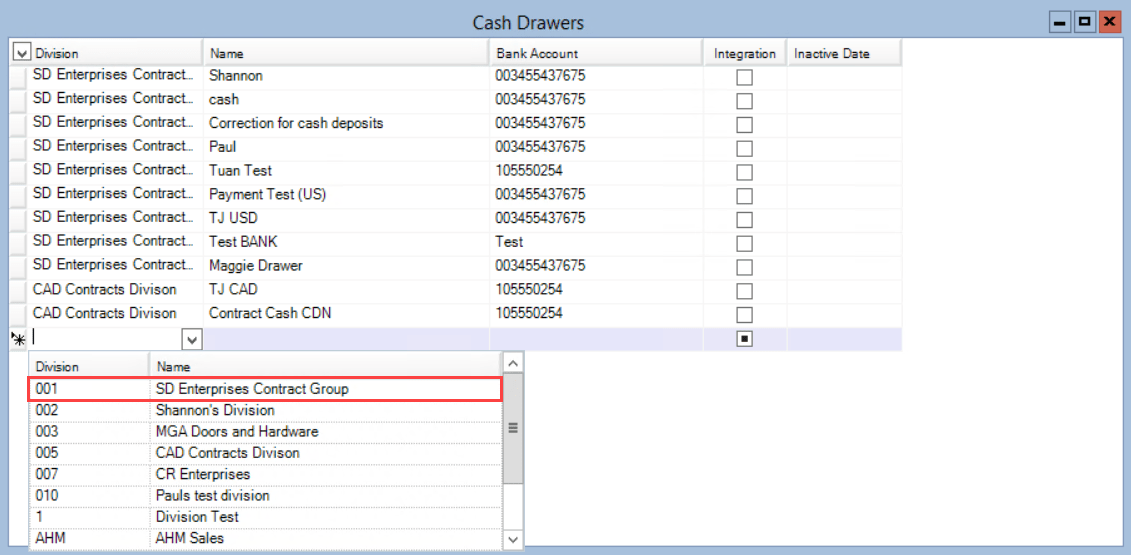This screenshot has height=555, width=1131.
Task: Click Name cell 'cash'
Action: click(346, 100)
